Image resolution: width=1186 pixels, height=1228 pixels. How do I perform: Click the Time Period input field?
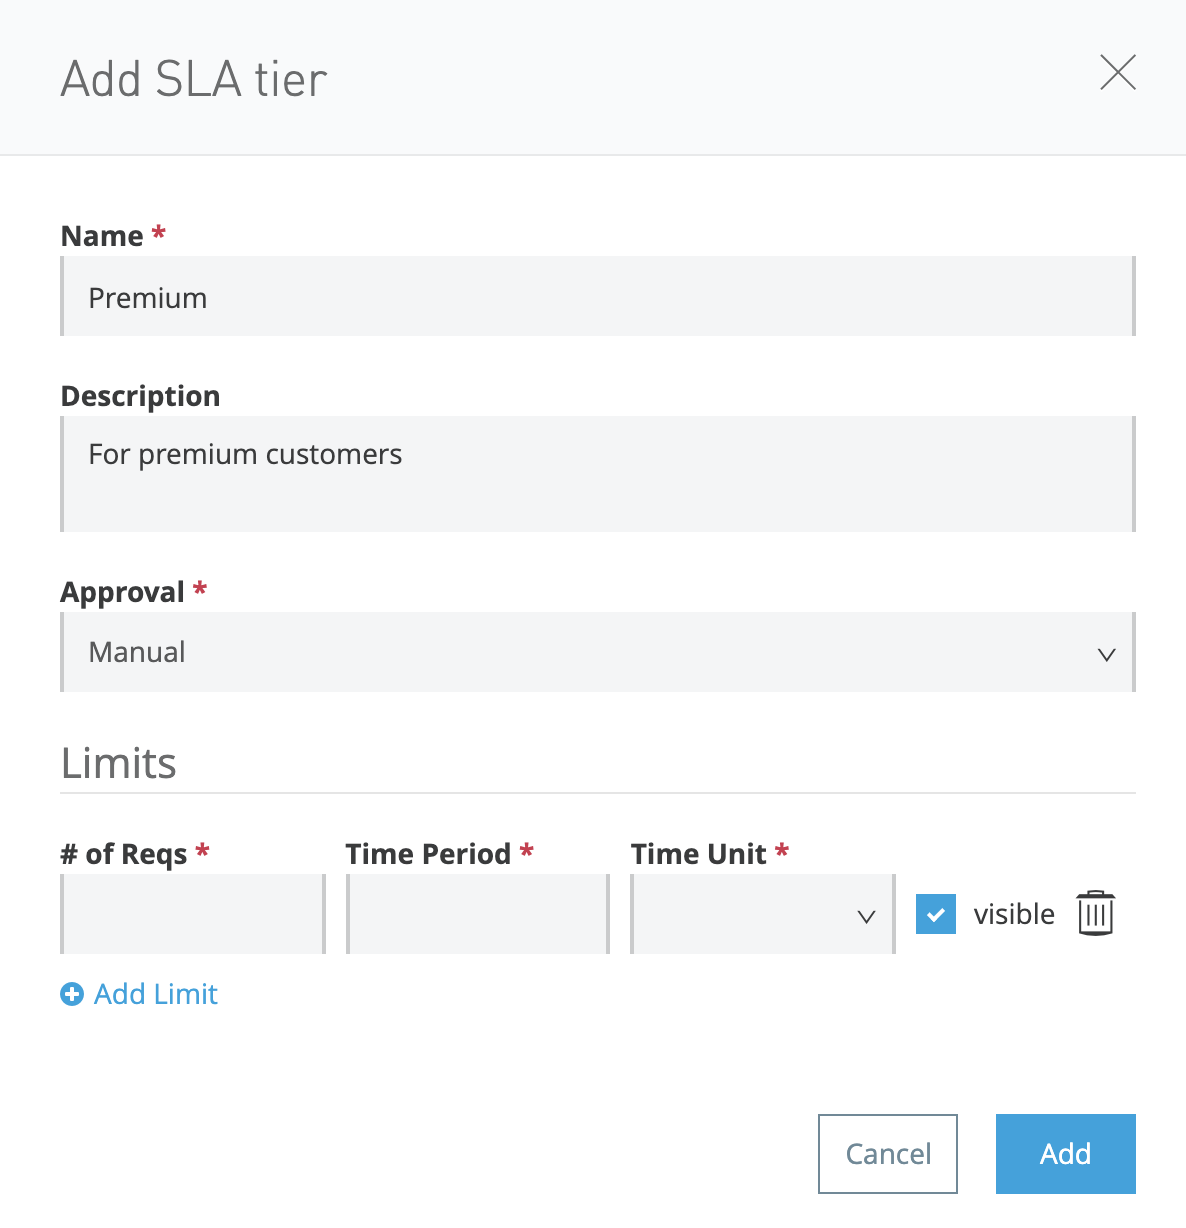click(x=477, y=914)
